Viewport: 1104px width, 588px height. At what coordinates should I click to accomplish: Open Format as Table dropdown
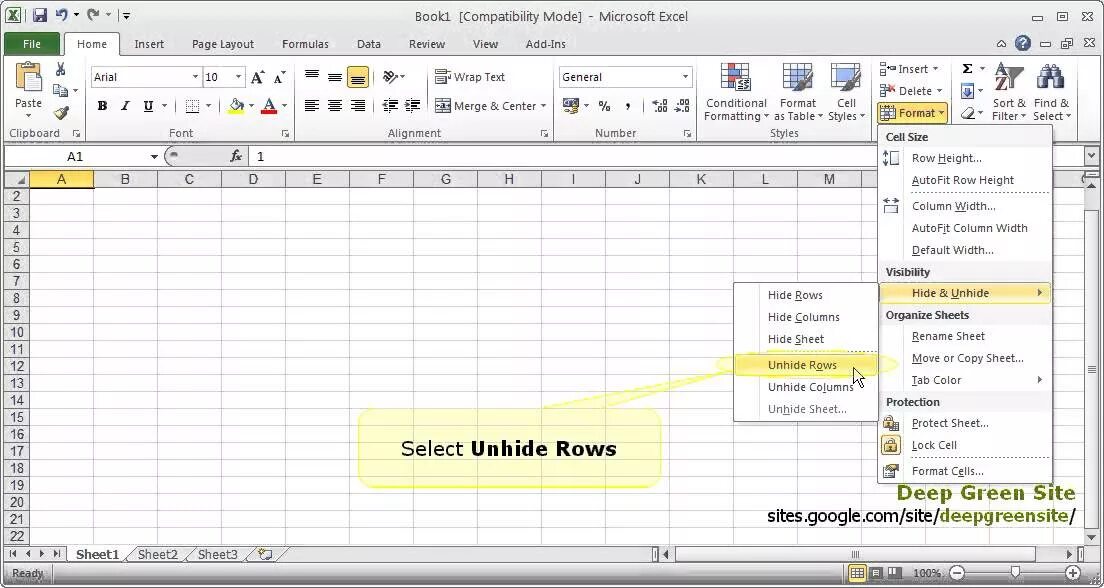coord(798,92)
